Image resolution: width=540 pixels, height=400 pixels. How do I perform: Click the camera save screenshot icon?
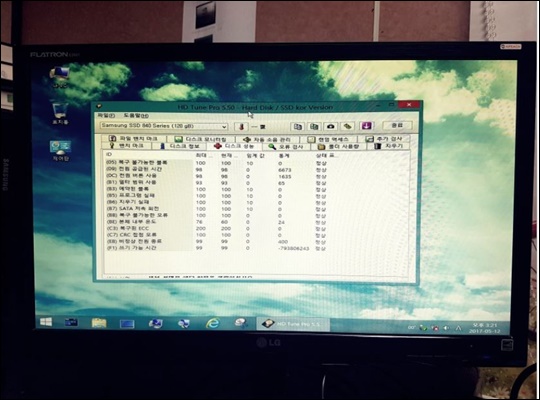pos(331,126)
